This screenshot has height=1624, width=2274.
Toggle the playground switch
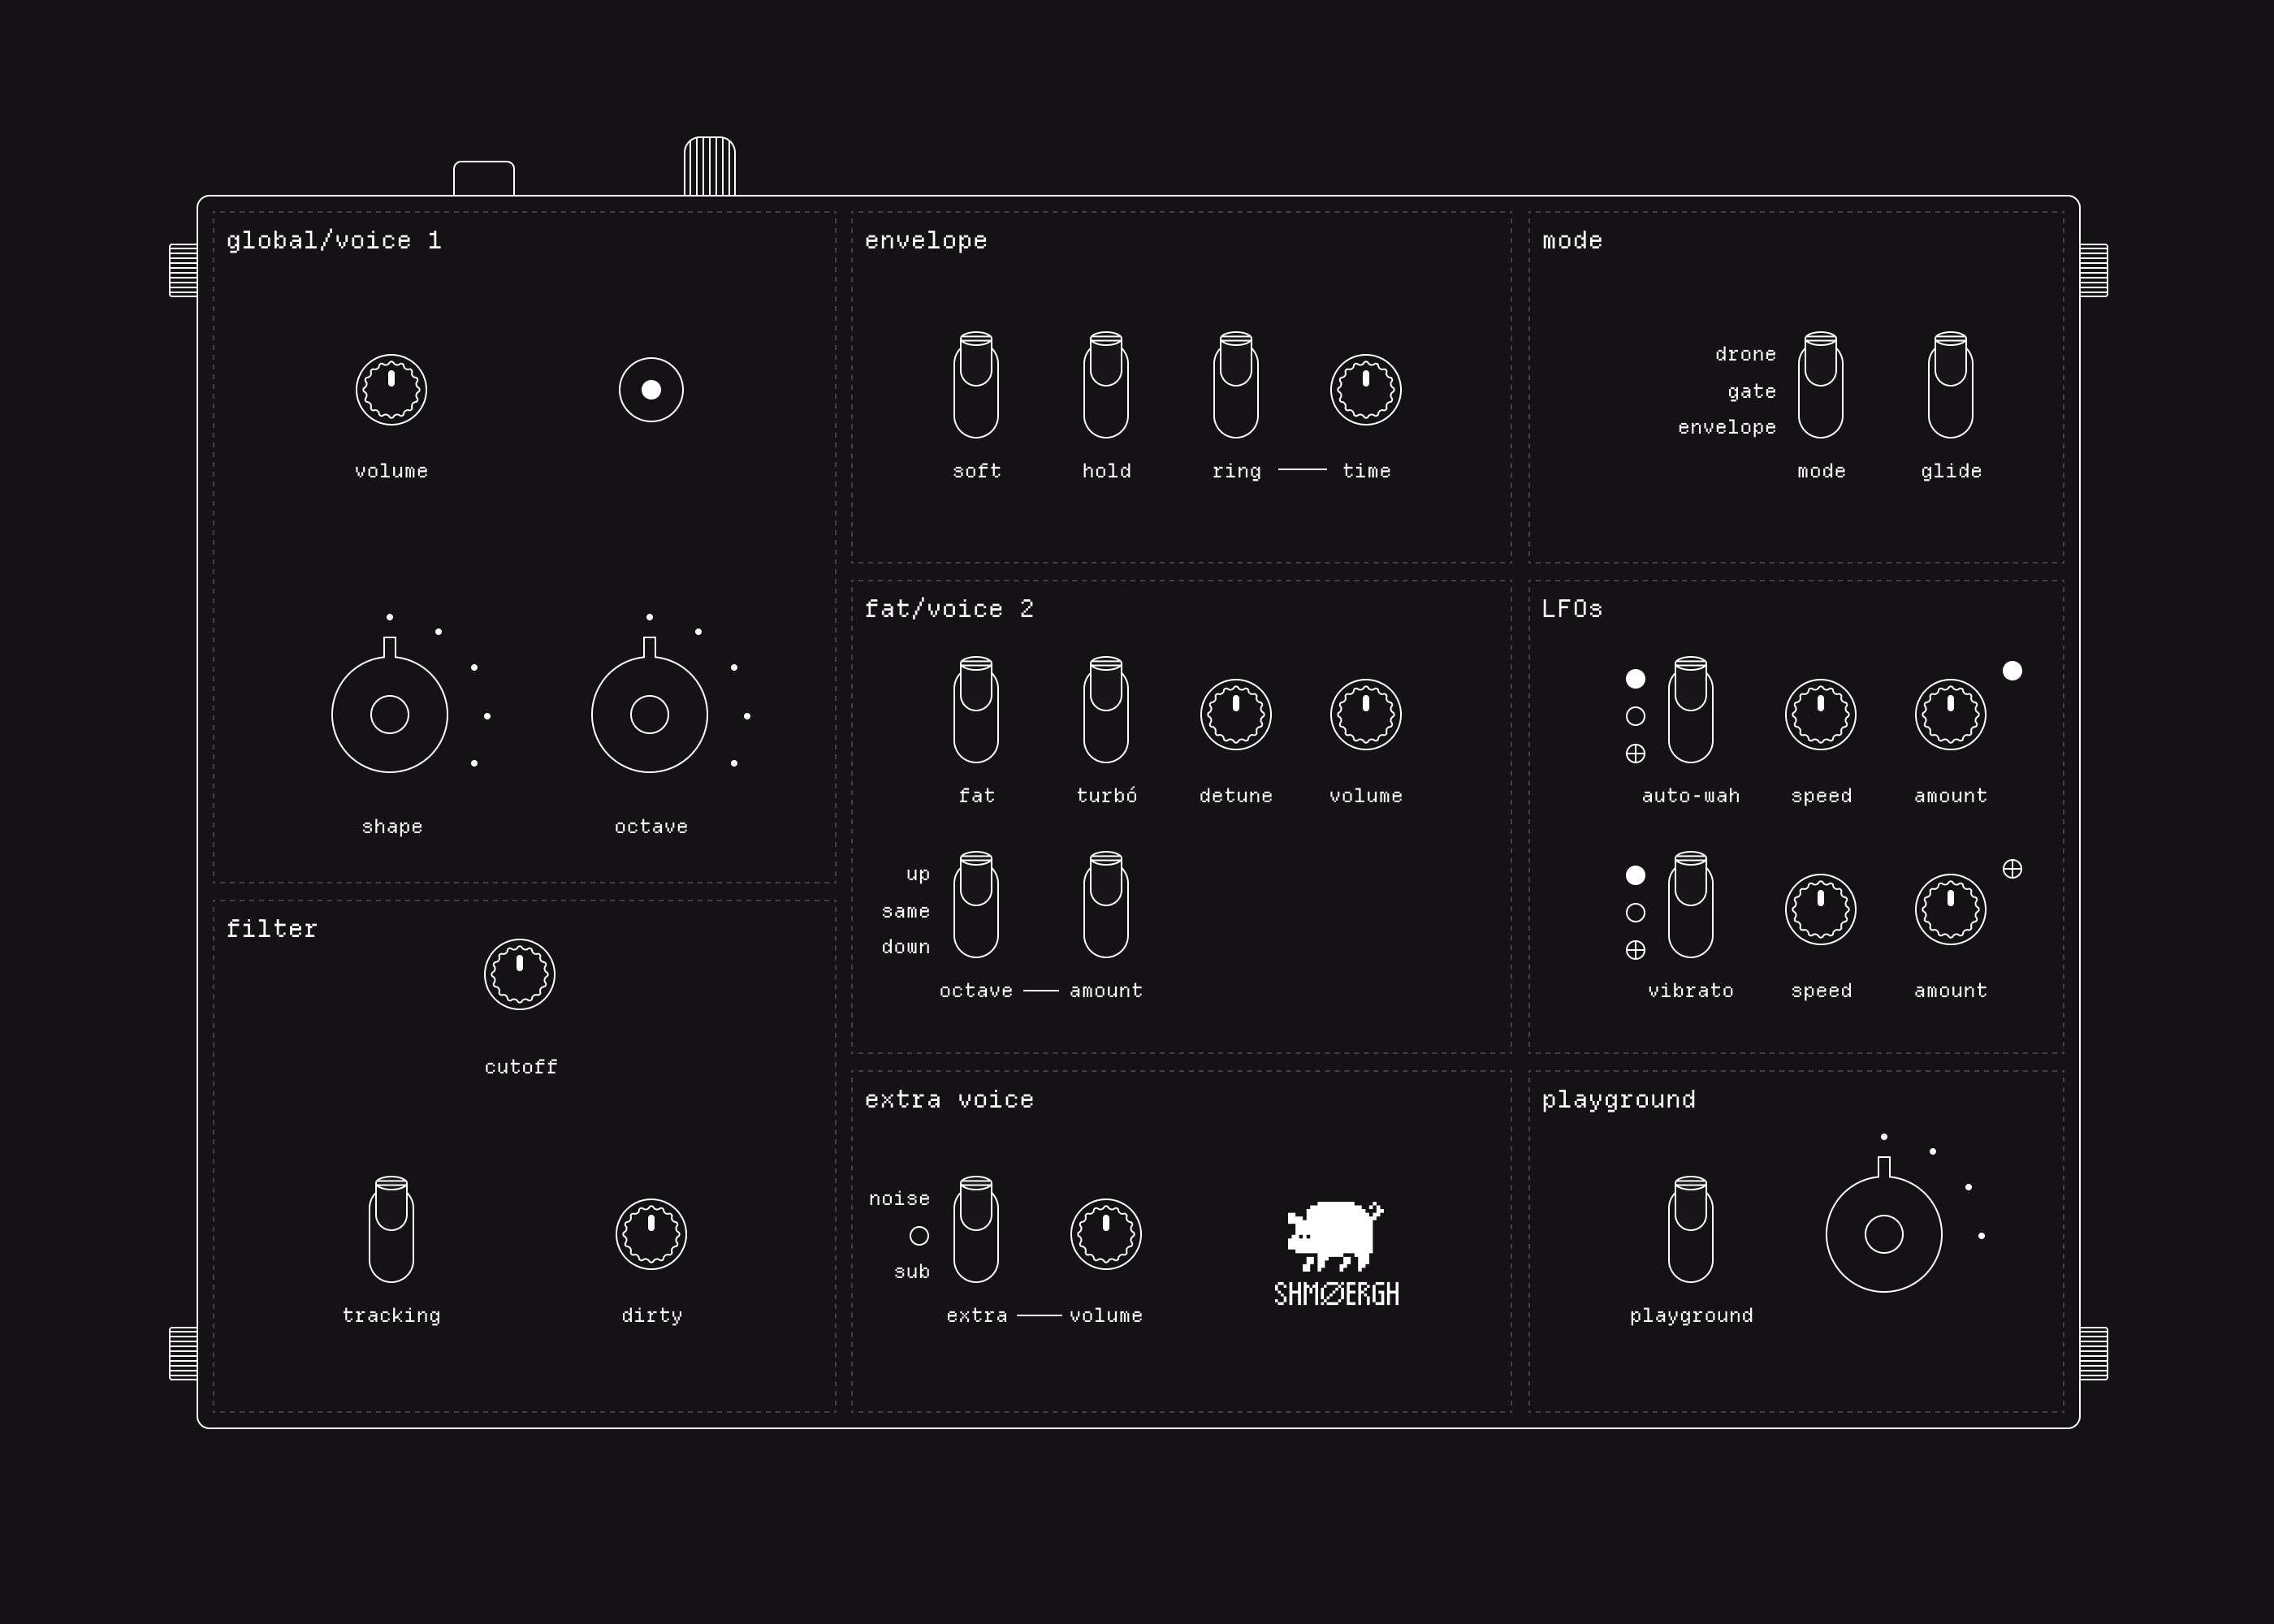[1690, 1230]
